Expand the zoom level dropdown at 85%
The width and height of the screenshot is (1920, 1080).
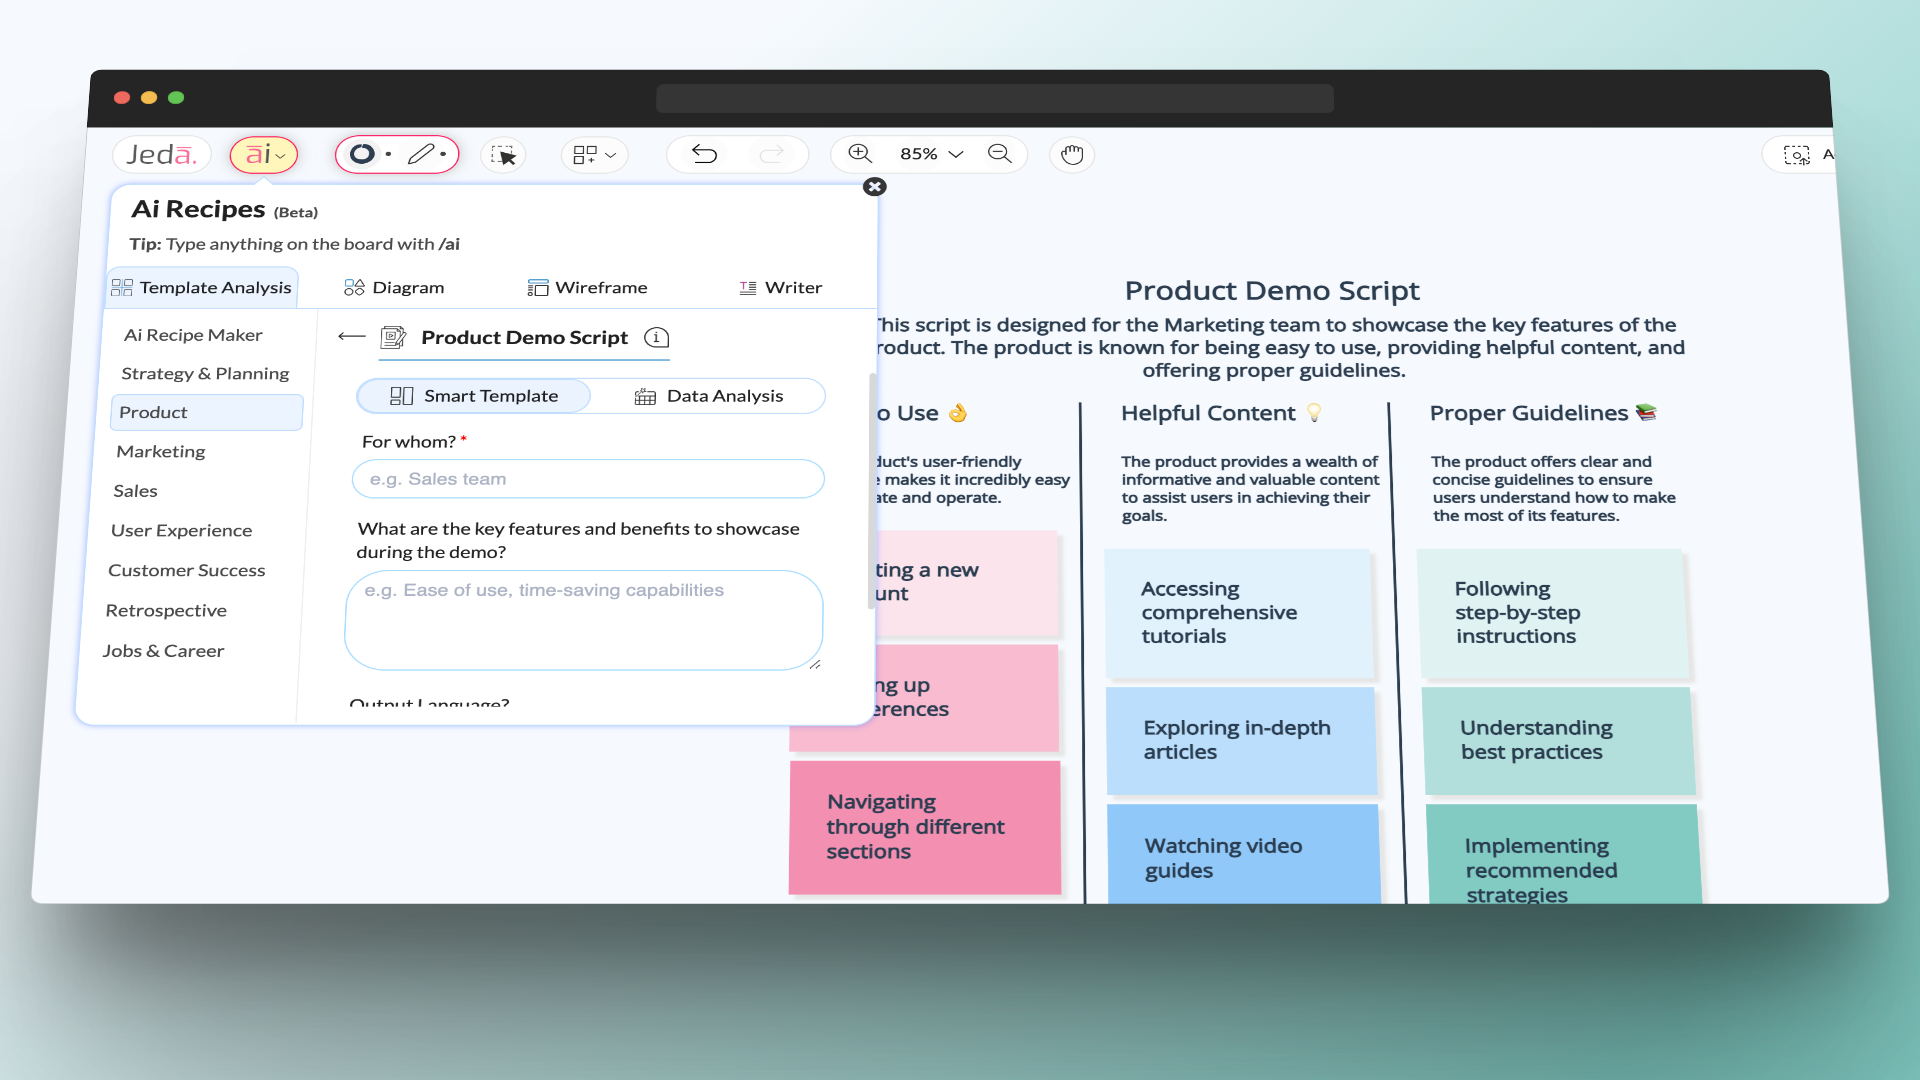tap(930, 154)
